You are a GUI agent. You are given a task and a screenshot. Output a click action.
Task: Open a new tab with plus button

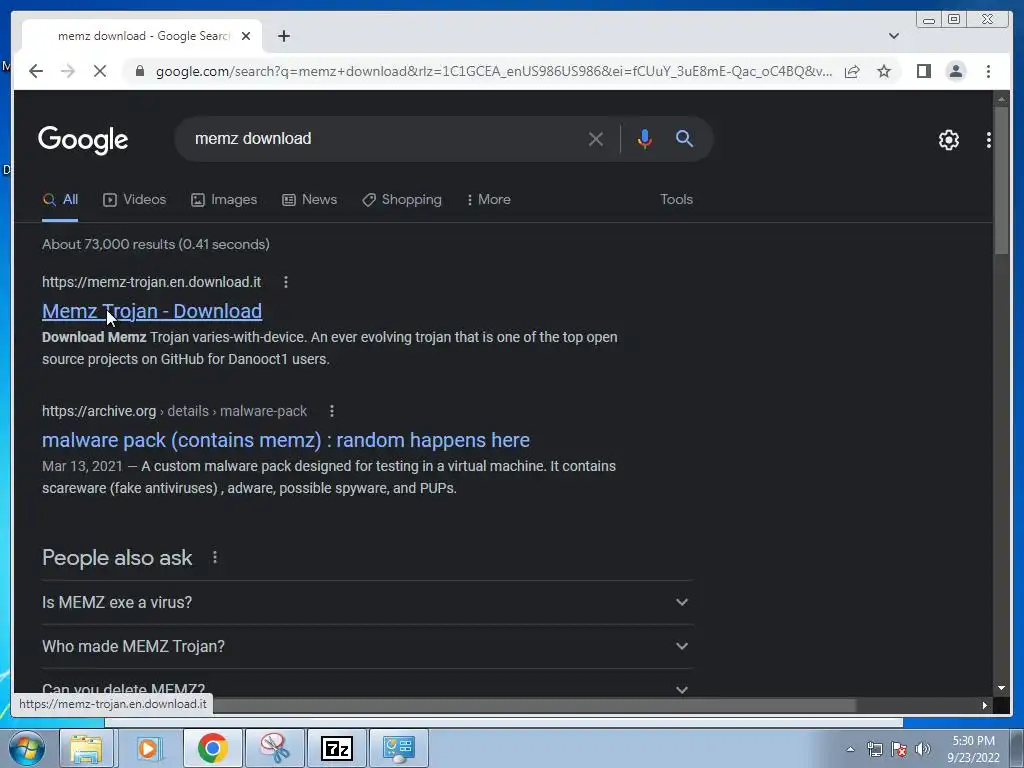[283, 36]
